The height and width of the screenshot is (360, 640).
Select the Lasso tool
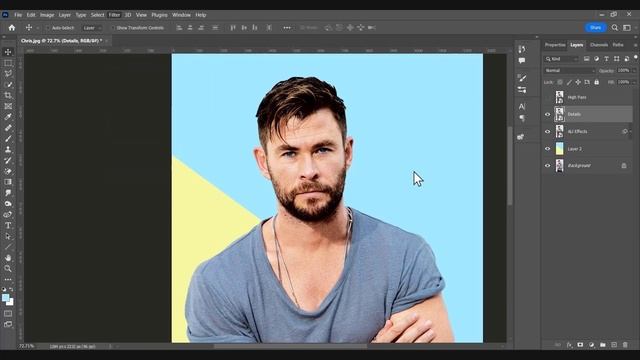coord(8,74)
